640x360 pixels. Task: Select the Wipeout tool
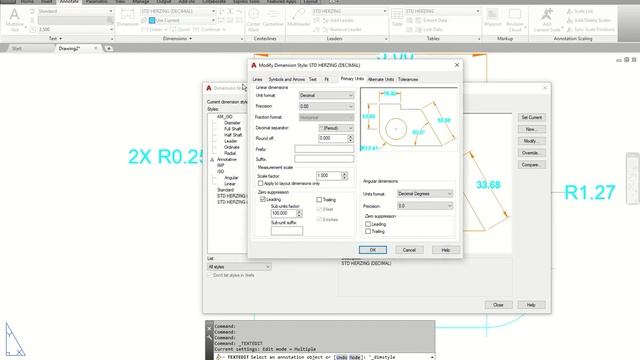point(492,18)
